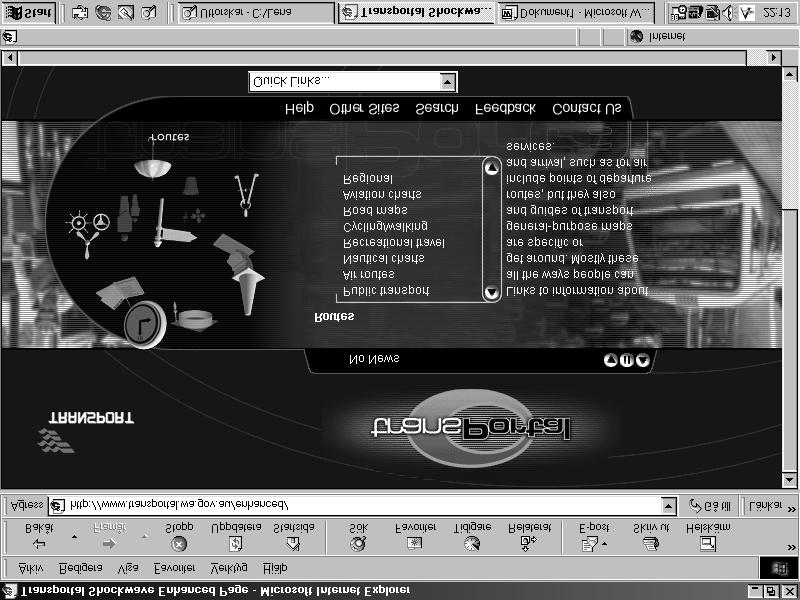Click the Internet Explorer logo throbber
The width and height of the screenshot is (800, 600).
(x=779, y=568)
